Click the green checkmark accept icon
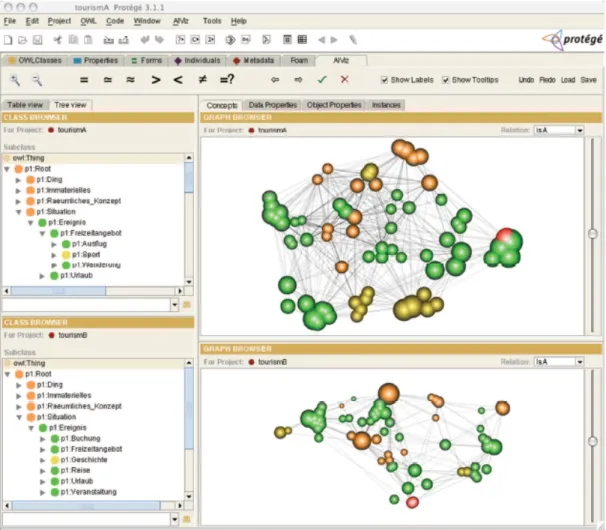The width and height of the screenshot is (606, 530). pyautogui.click(x=322, y=80)
